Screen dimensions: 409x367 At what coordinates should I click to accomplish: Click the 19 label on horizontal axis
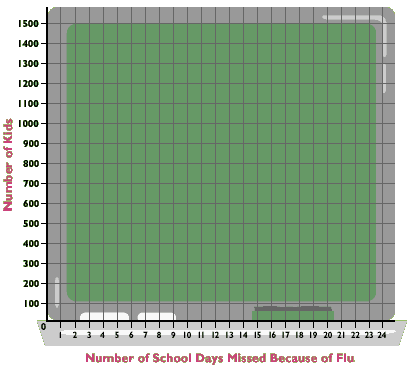pos(313,335)
